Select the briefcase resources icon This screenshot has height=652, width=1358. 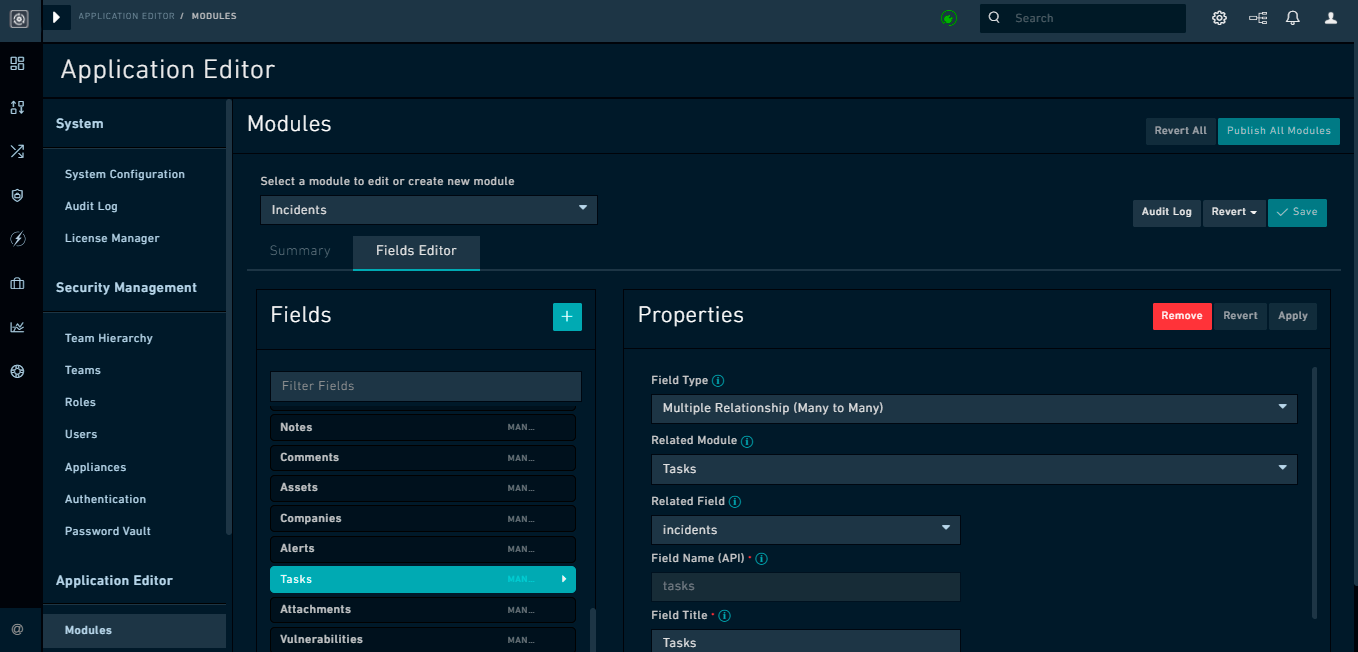click(x=17, y=283)
